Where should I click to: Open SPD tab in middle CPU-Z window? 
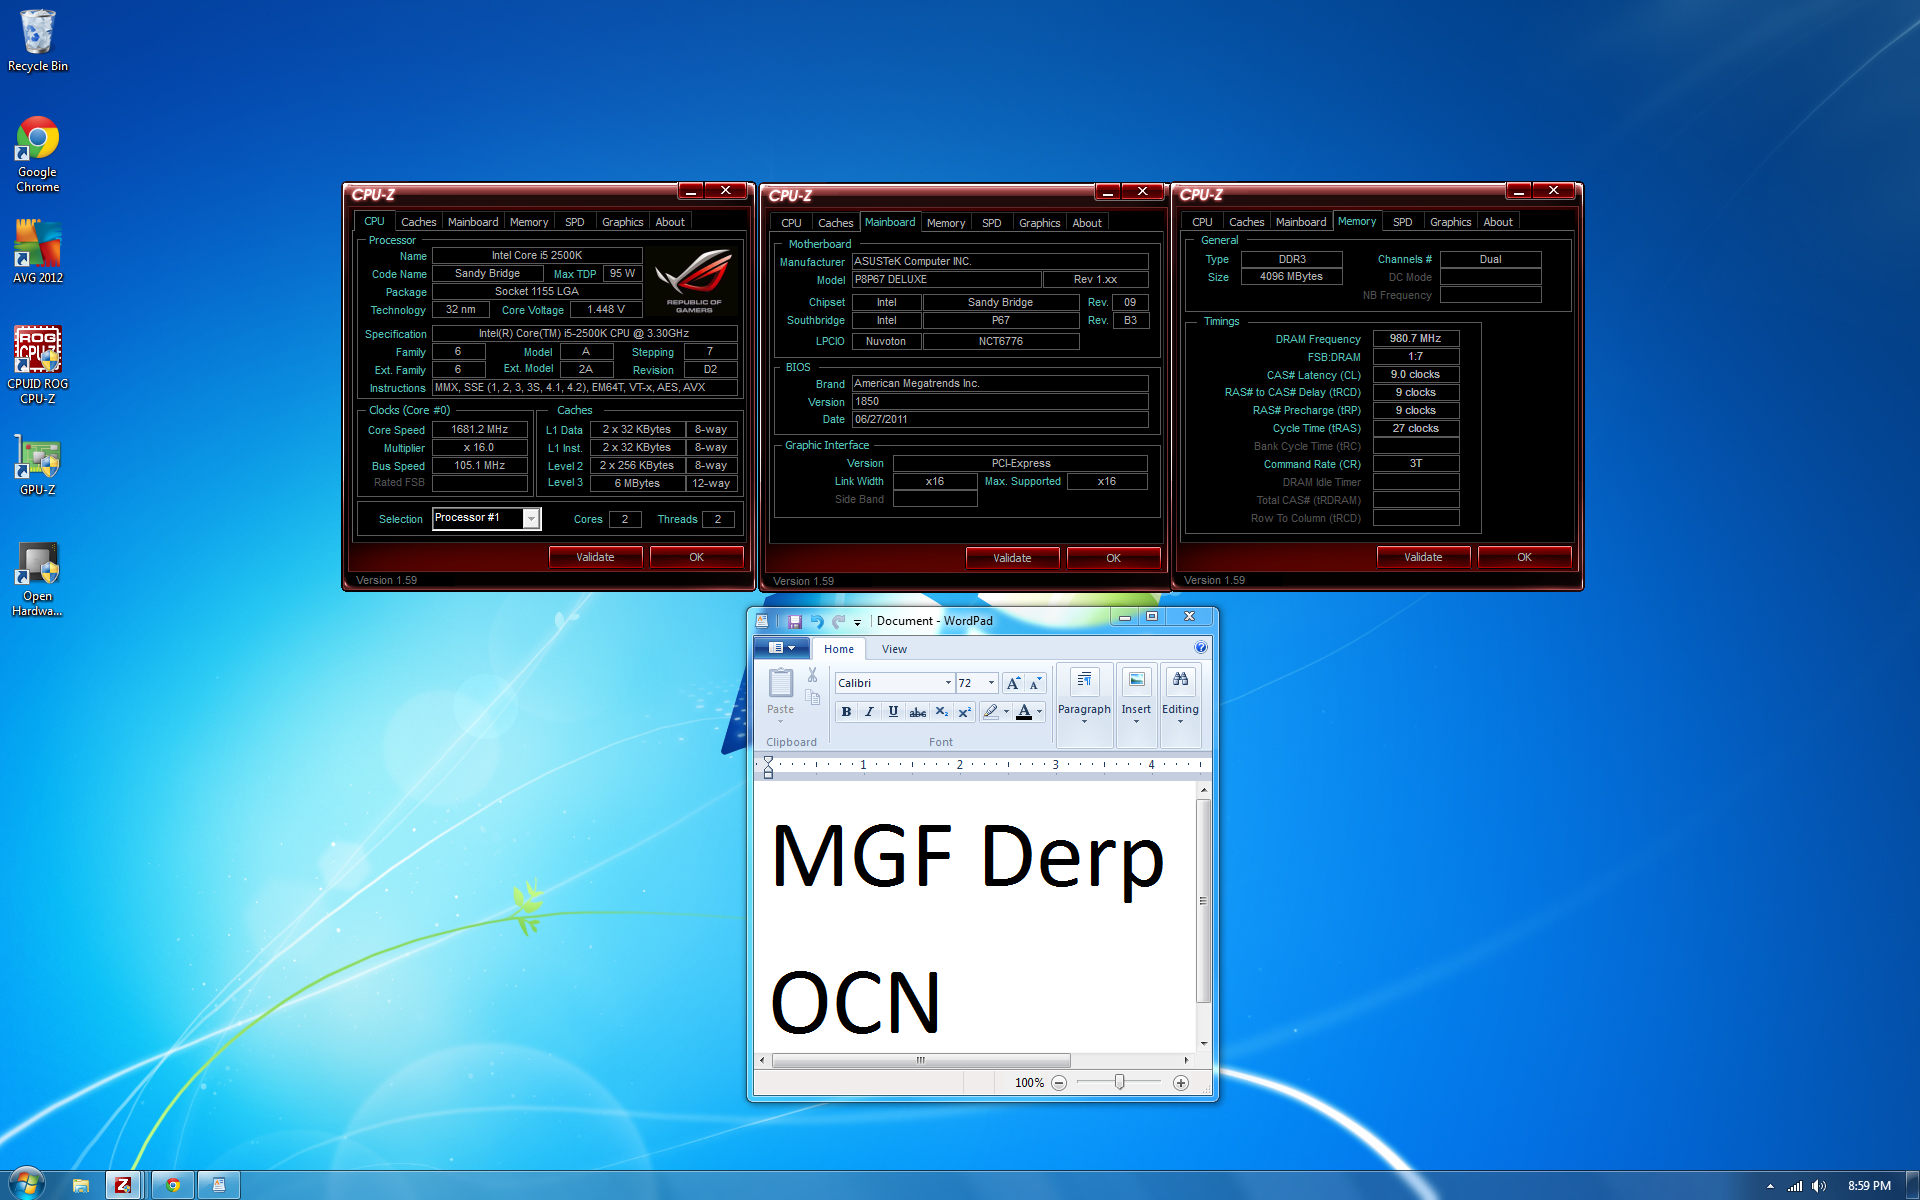coord(991,223)
